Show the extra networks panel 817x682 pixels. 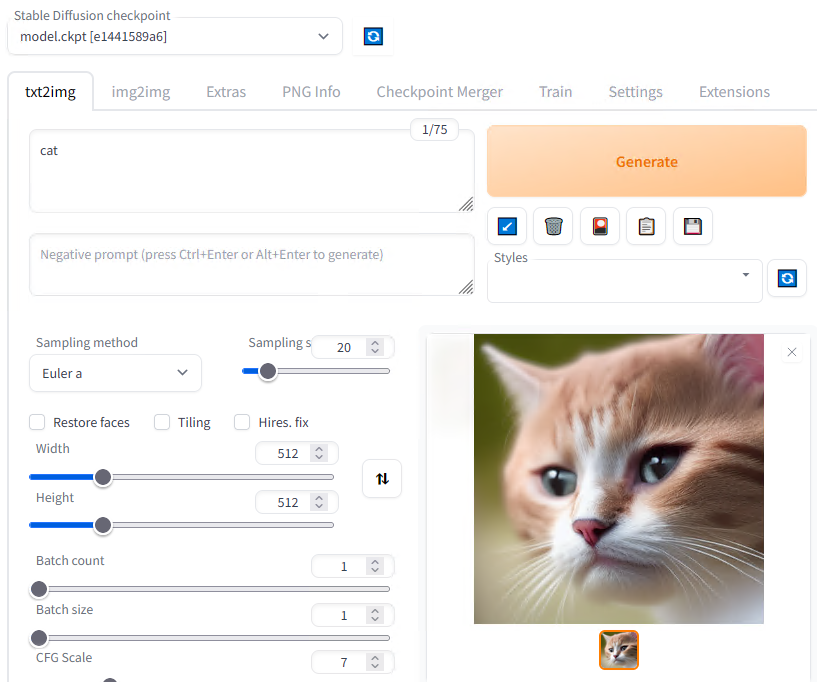tap(599, 226)
